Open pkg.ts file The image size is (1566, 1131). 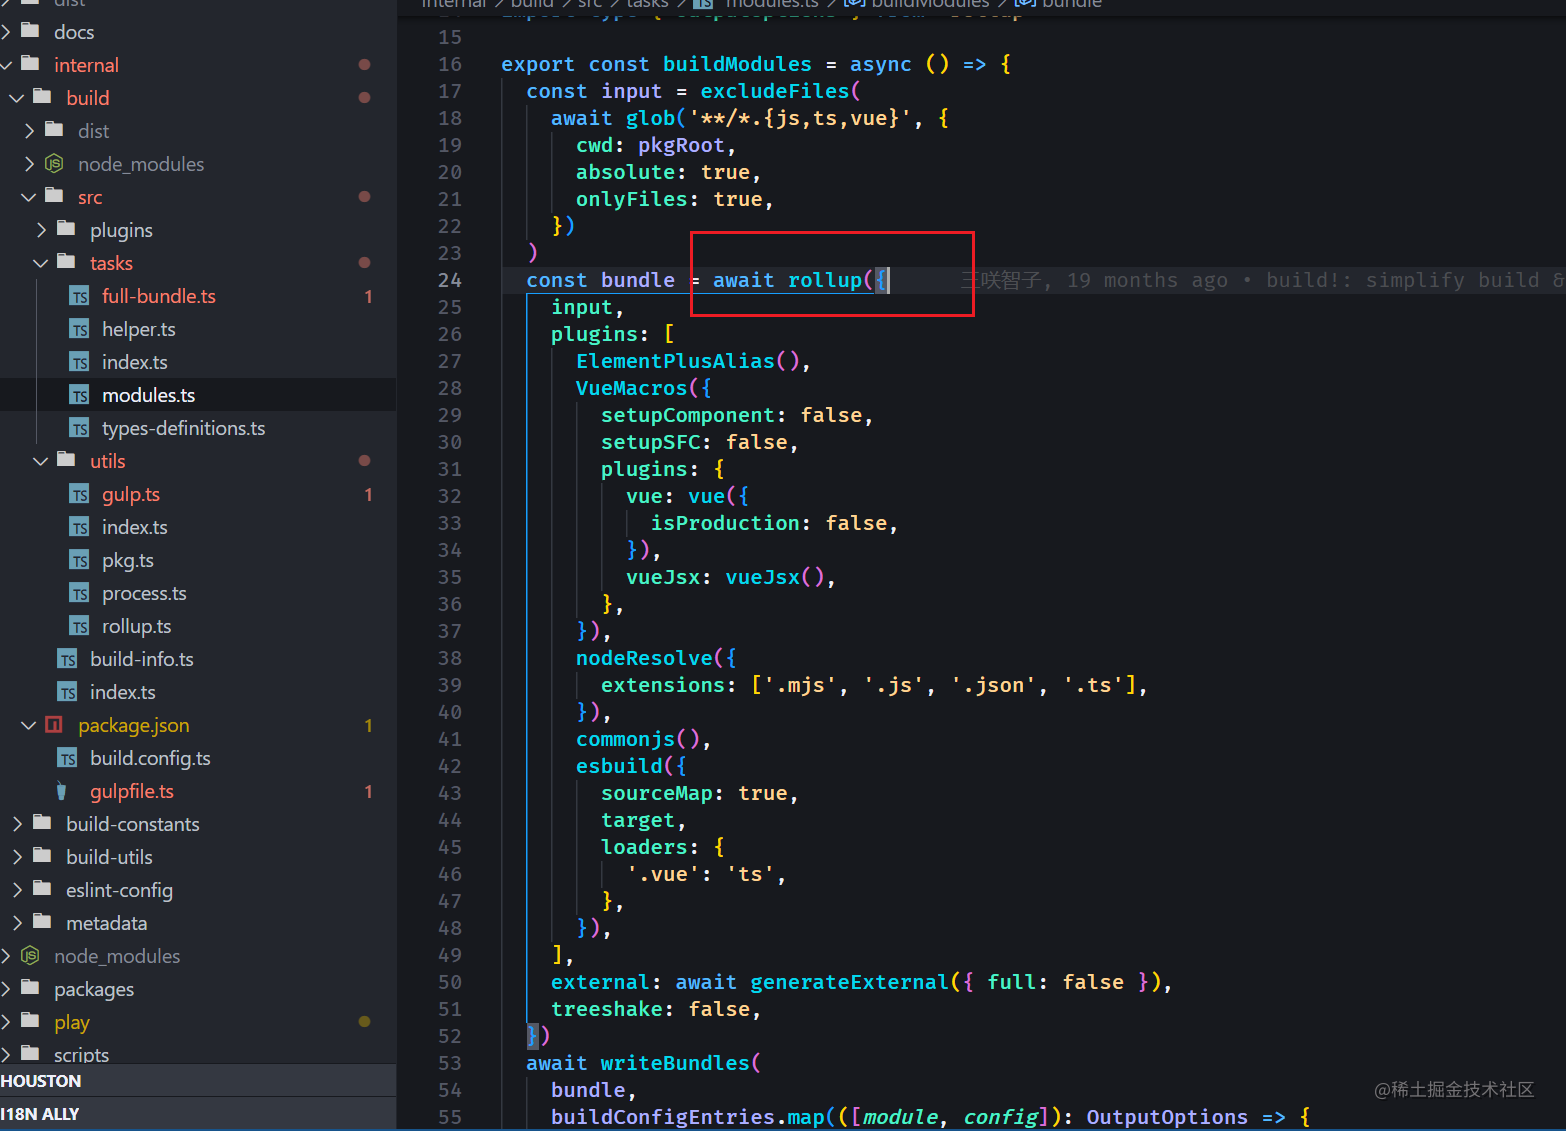pyautogui.click(x=128, y=560)
